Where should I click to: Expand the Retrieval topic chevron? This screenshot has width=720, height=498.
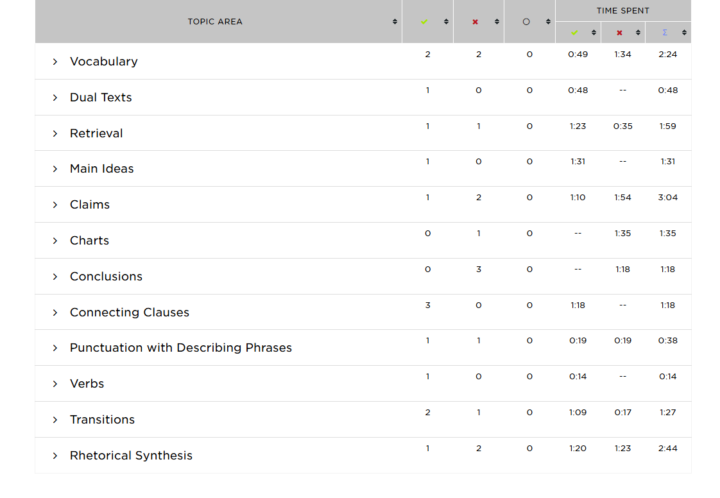click(x=55, y=134)
